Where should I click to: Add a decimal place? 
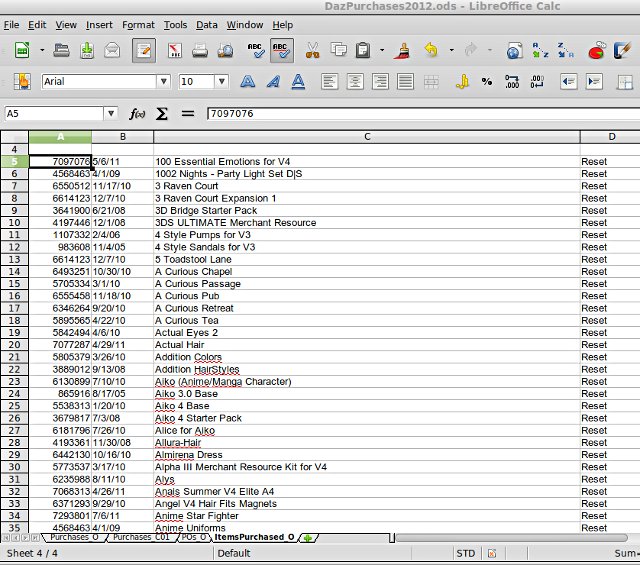click(512, 82)
